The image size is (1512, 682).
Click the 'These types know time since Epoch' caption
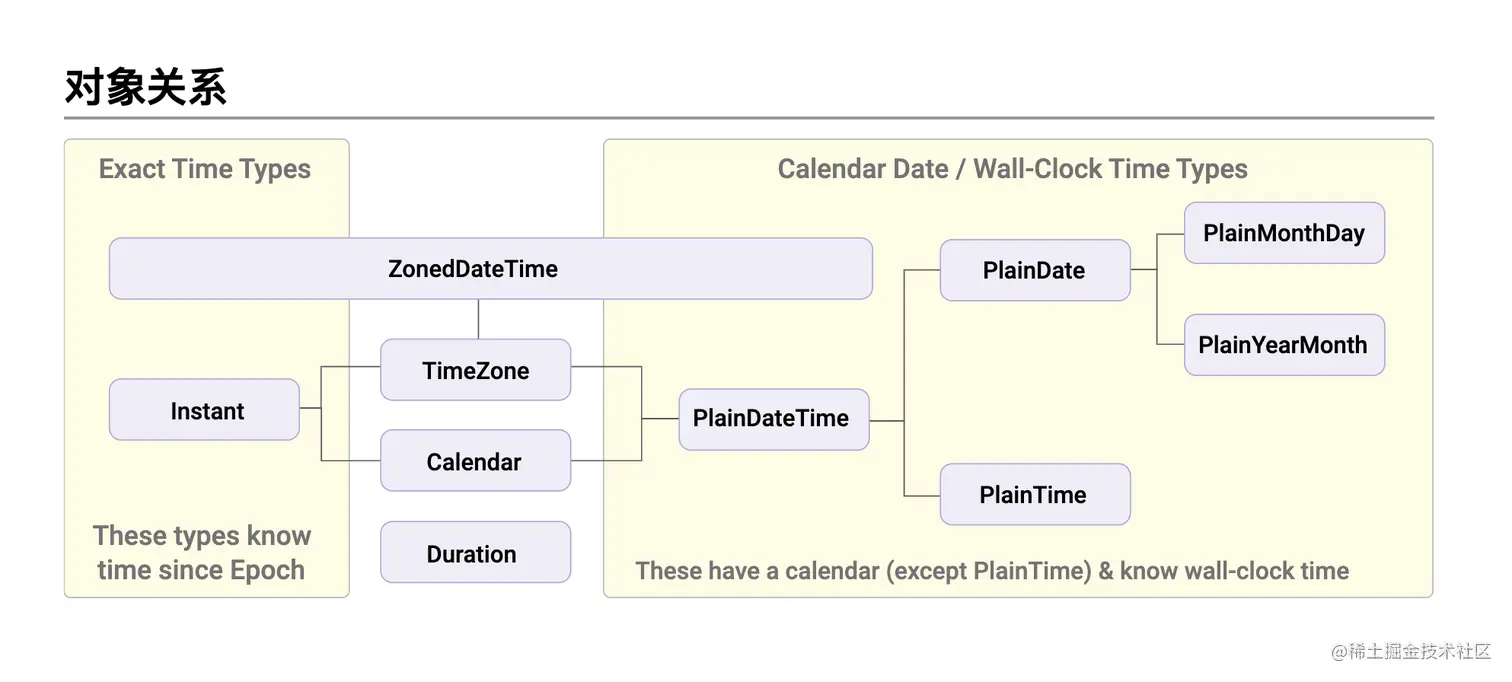click(202, 553)
